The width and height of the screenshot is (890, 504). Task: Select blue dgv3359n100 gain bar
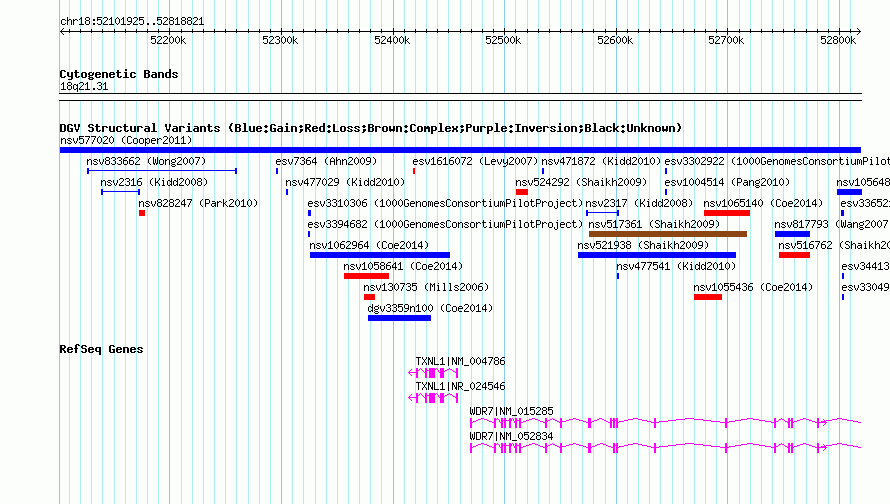[x=400, y=318]
